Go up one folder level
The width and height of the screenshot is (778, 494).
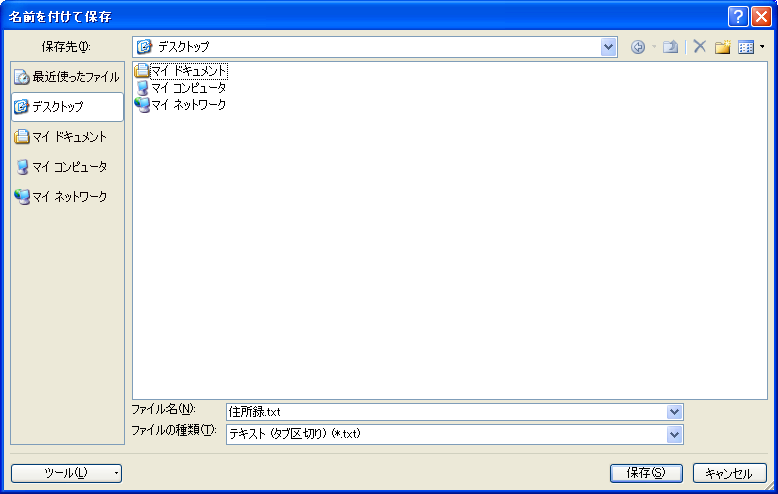pos(671,47)
